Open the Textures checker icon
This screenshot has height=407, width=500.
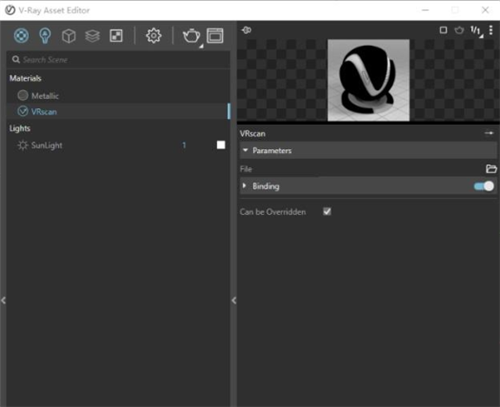[x=116, y=36]
